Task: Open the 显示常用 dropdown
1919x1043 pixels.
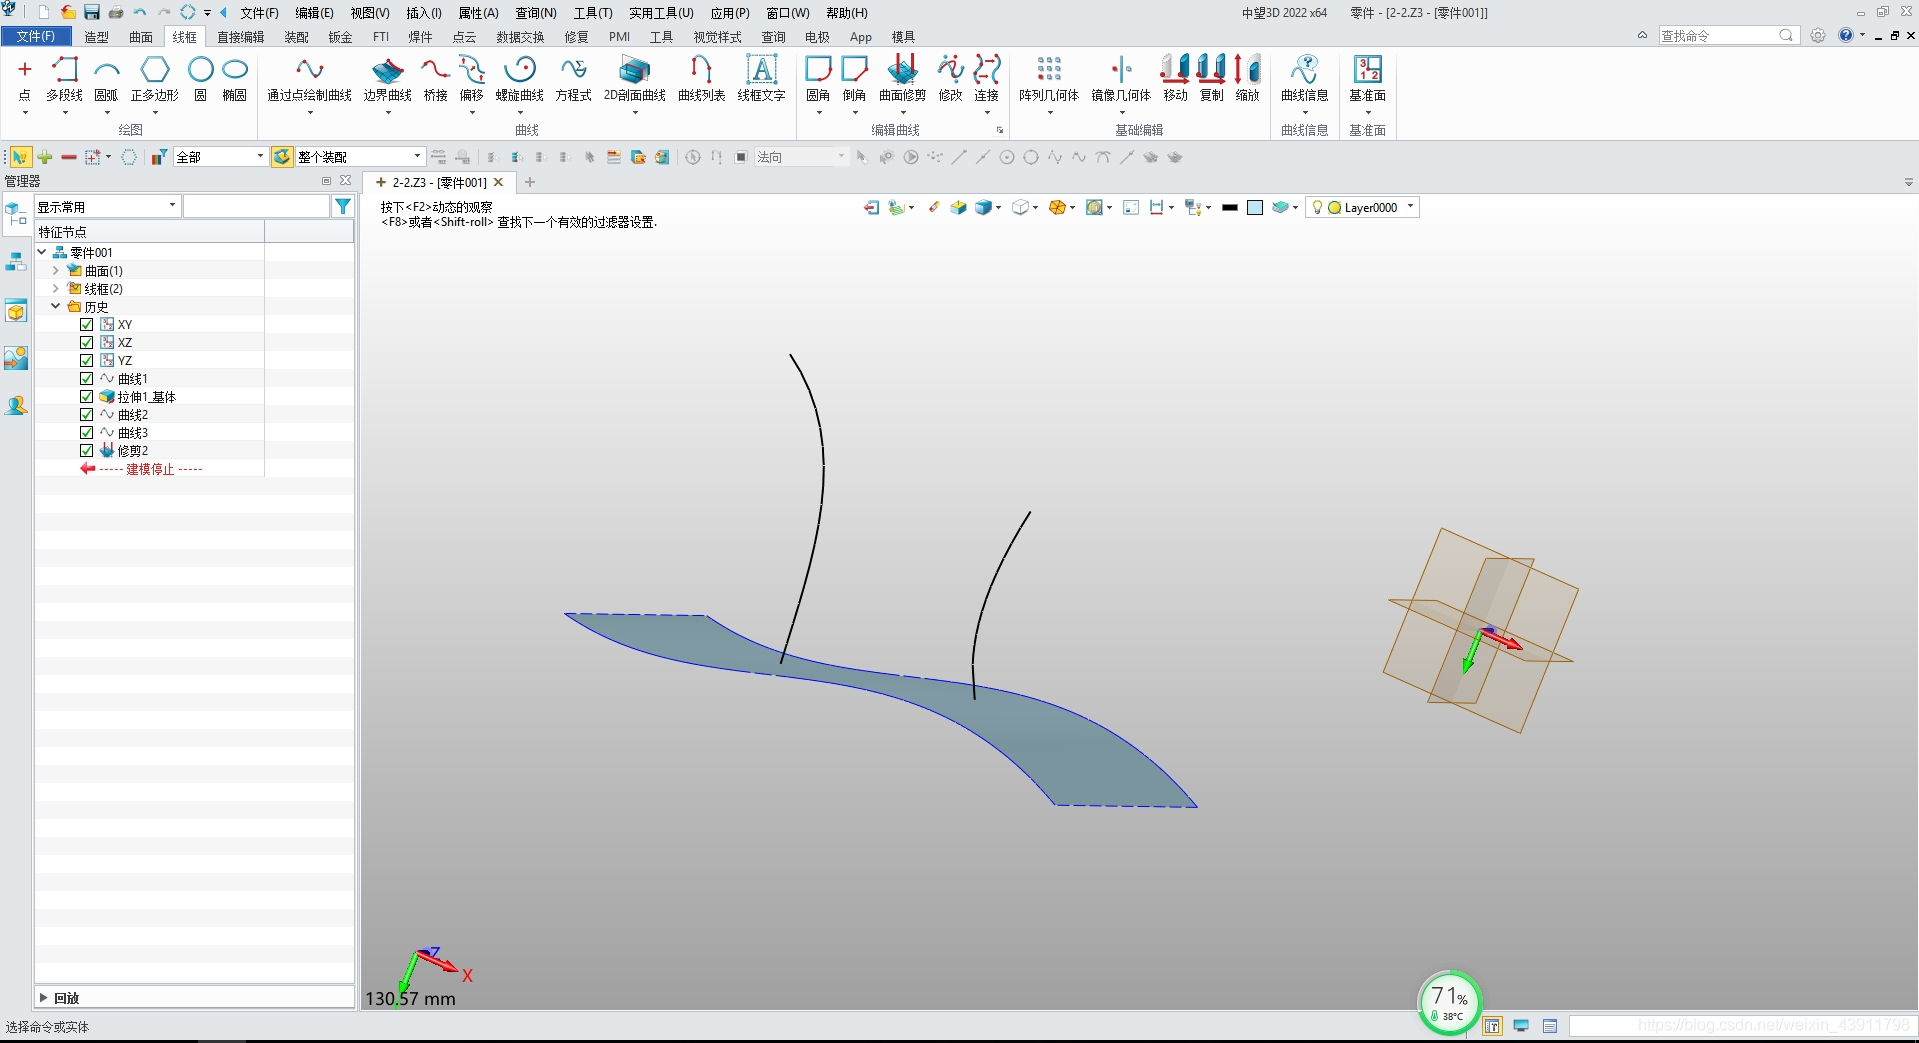Action: point(108,206)
